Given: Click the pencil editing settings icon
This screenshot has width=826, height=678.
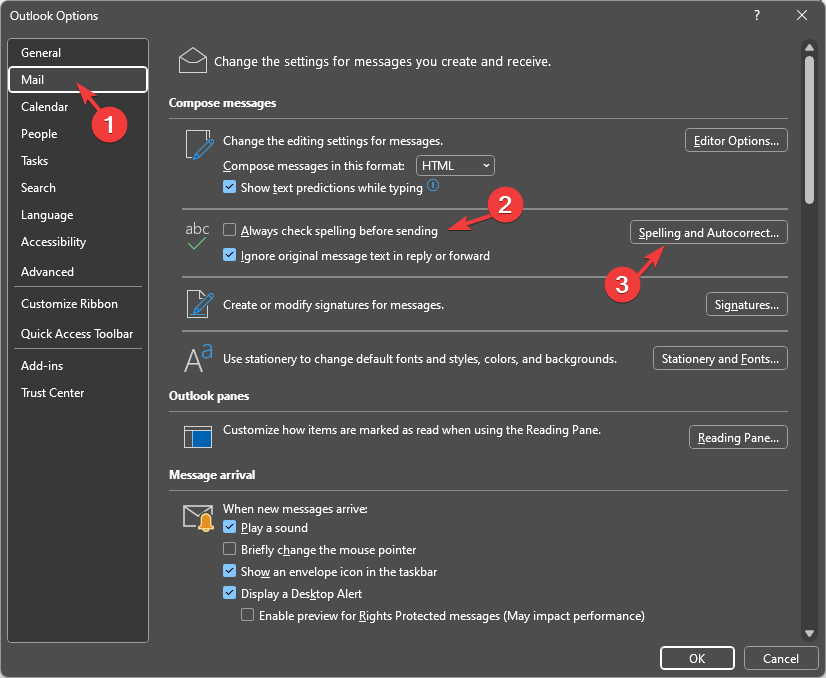Looking at the screenshot, I should 200,145.
